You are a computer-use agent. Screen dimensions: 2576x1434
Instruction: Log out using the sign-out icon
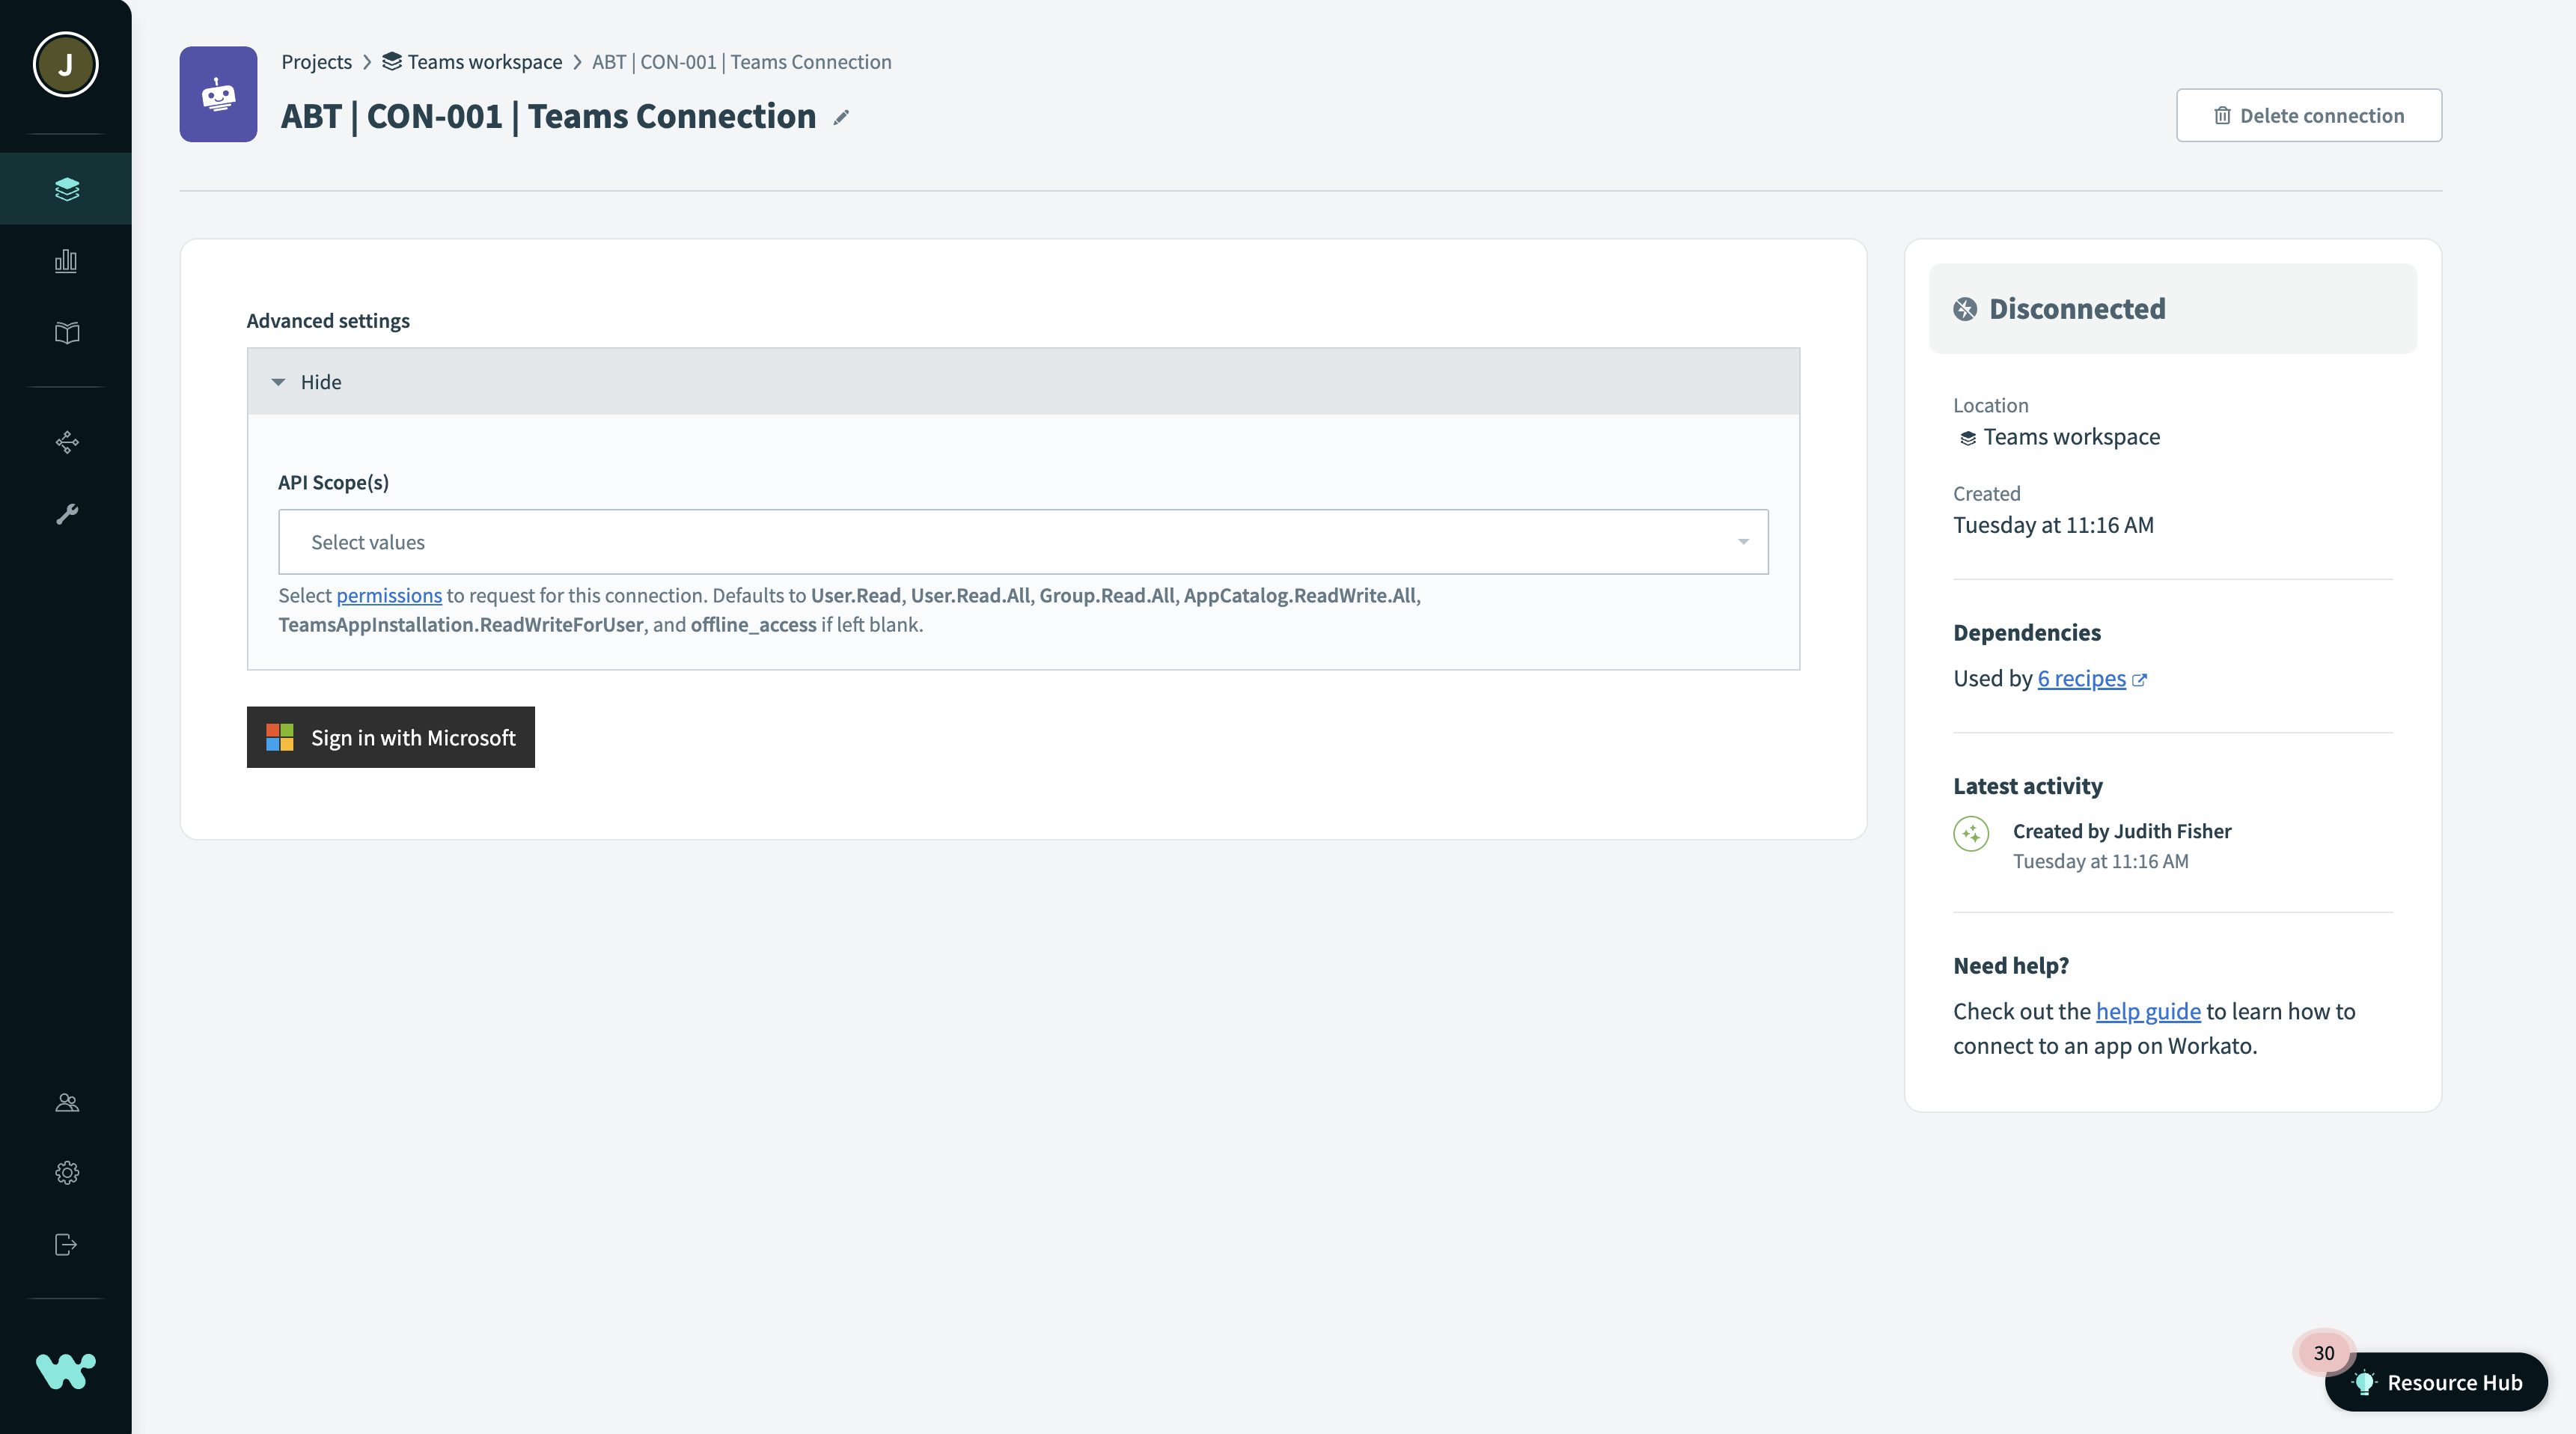(x=66, y=1244)
